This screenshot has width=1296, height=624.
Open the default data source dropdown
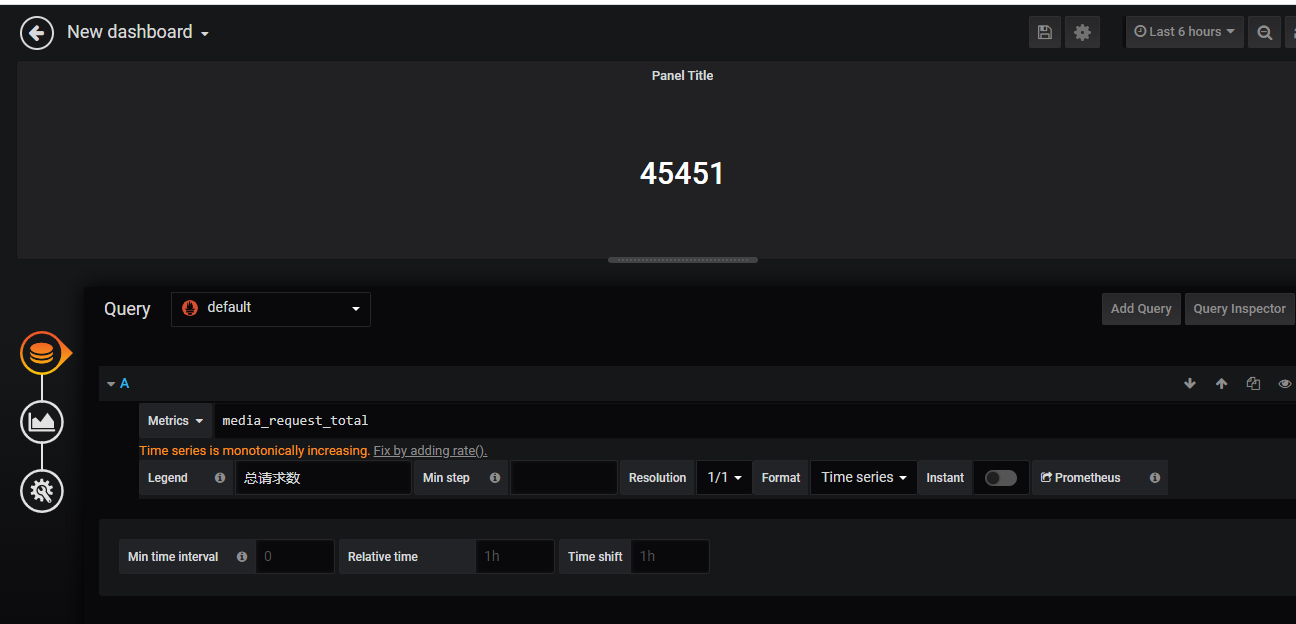coord(271,309)
